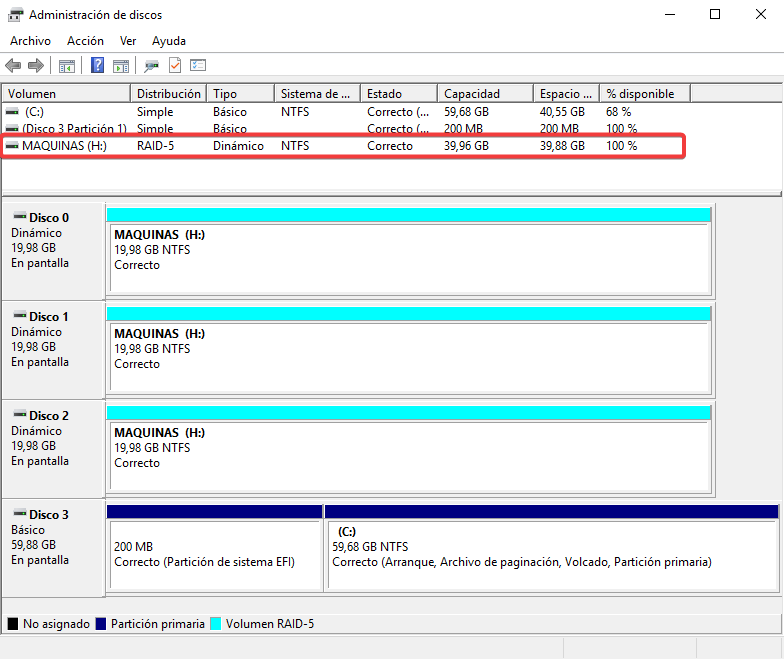Open the Archivo menu
The width and height of the screenshot is (784, 659).
pyautogui.click(x=30, y=41)
